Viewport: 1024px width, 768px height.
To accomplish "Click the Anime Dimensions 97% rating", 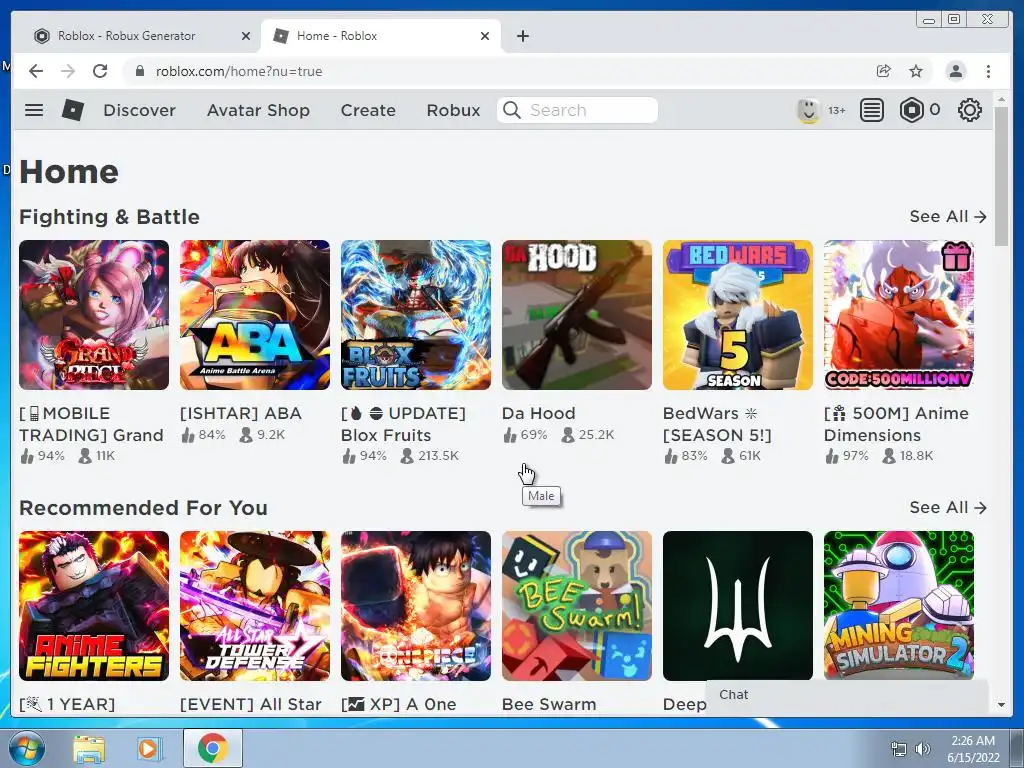I will point(846,456).
